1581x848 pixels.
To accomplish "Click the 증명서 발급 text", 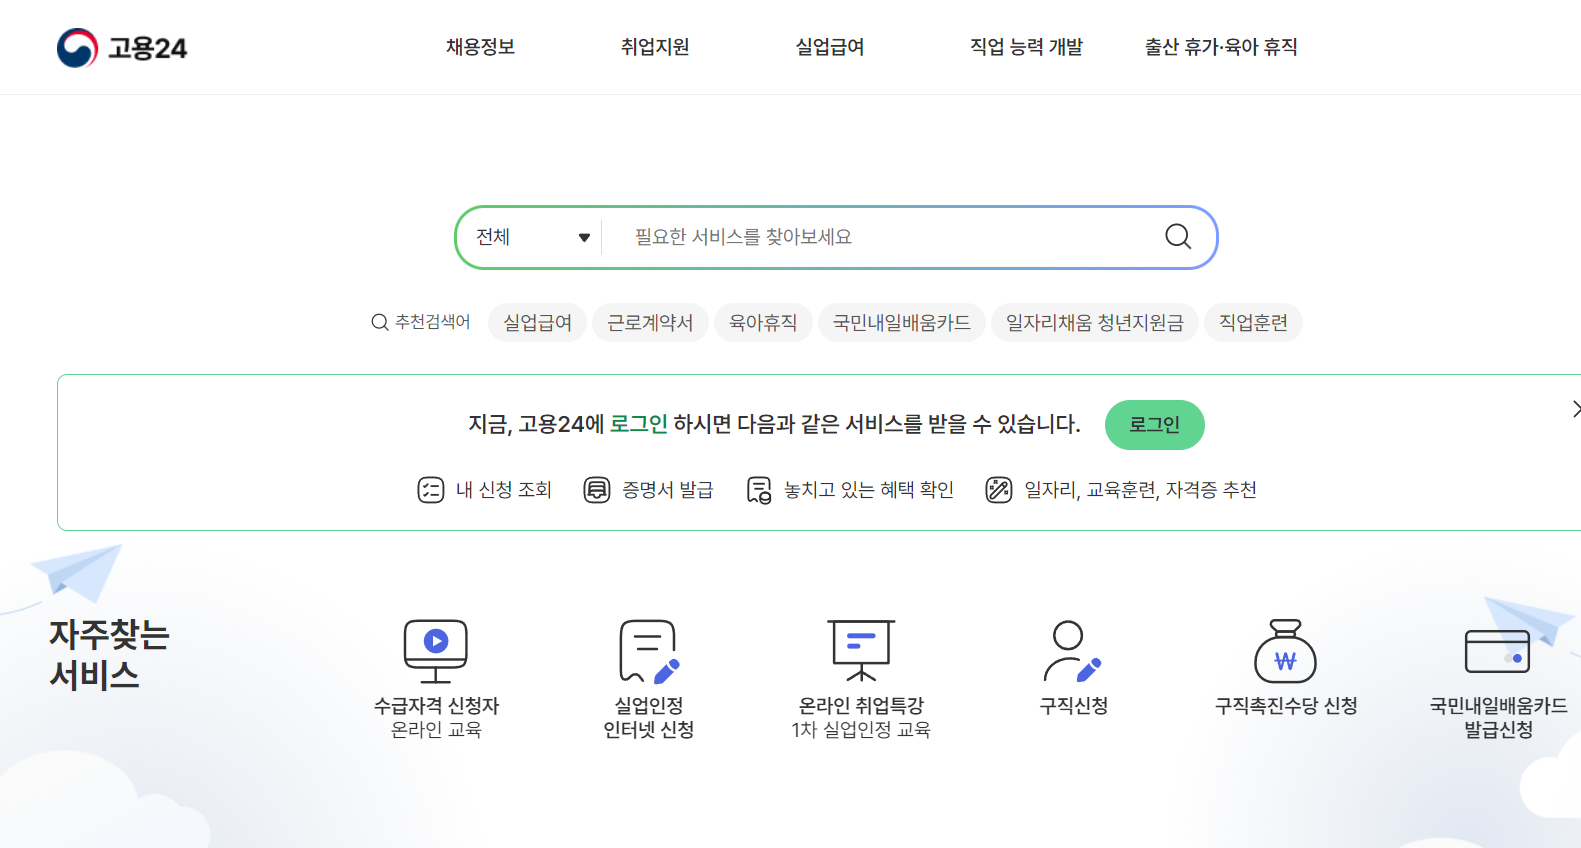I will pyautogui.click(x=668, y=490).
